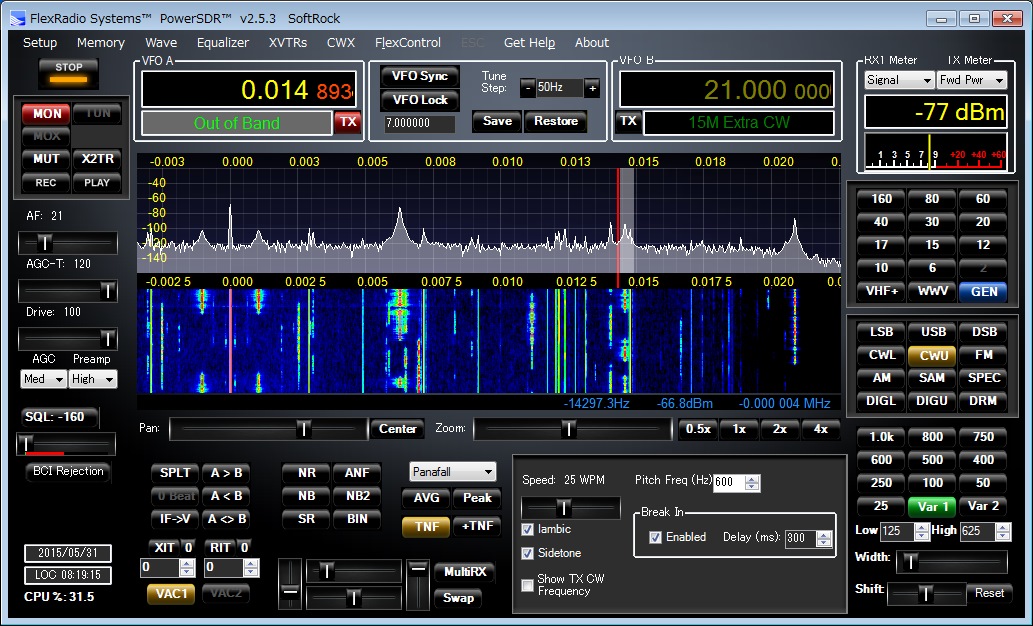The image size is (1033, 626).
Task: Open the Equalizer menu
Action: click(223, 43)
